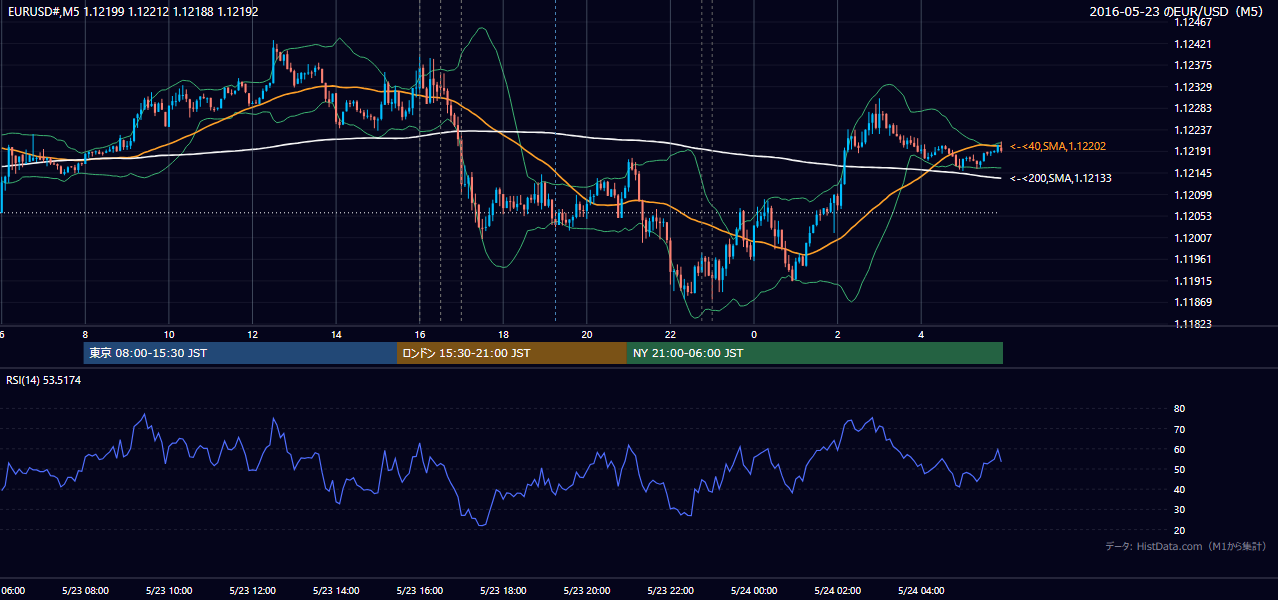Click hour label 14 on chart time axis
Viewport: 1278px width, 600px height.
(336, 334)
